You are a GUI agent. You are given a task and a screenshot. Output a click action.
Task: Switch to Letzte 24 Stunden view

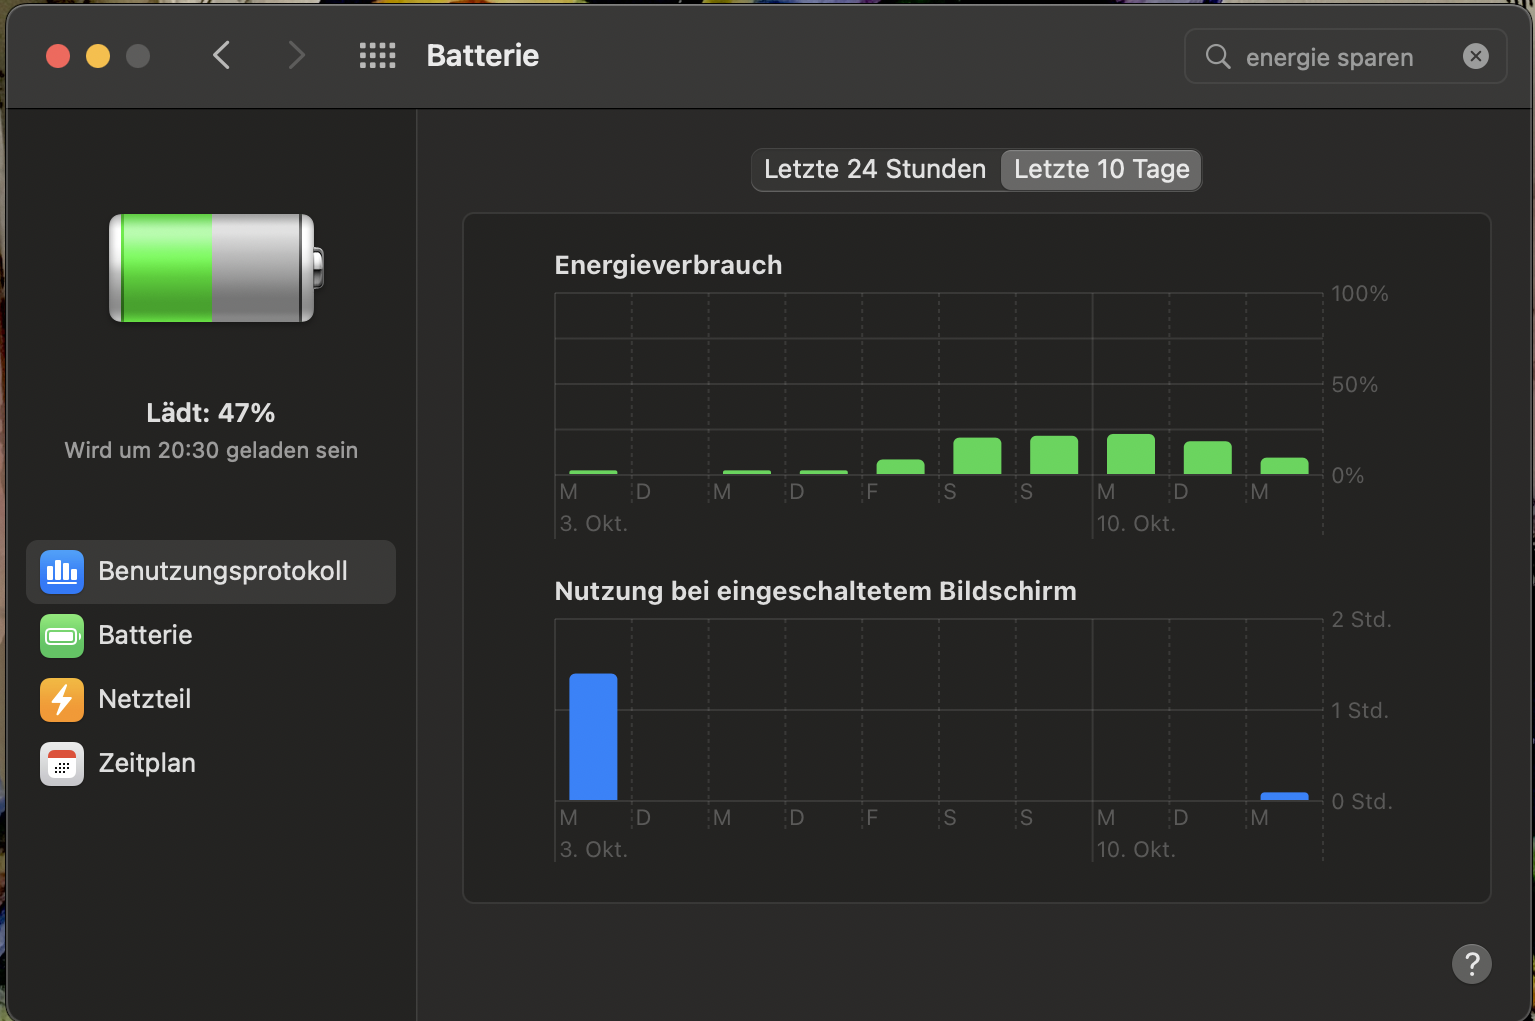(x=875, y=170)
